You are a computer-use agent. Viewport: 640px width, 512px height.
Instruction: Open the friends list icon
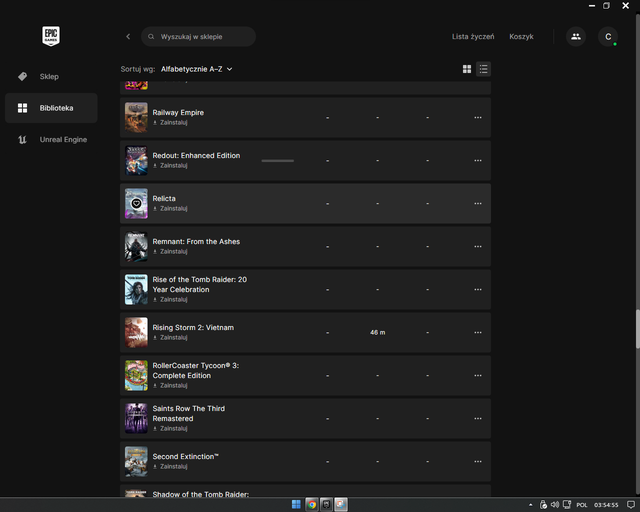pyautogui.click(x=576, y=36)
